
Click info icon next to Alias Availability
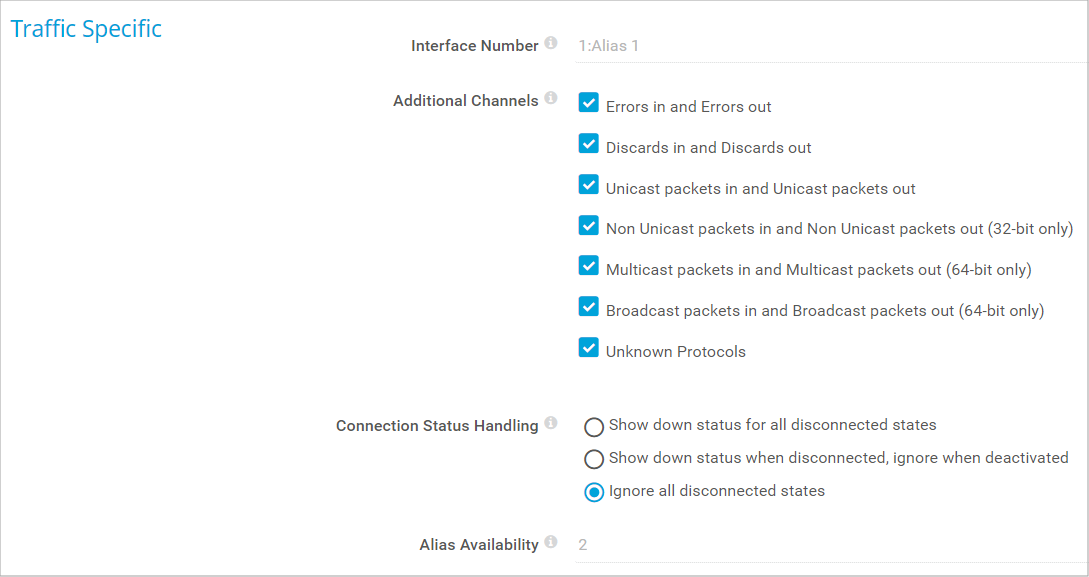pyautogui.click(x=551, y=543)
